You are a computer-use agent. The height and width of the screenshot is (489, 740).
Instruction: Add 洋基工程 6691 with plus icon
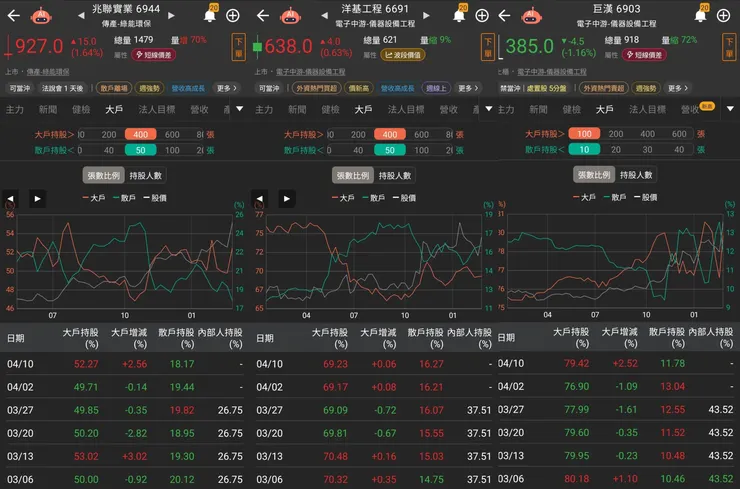pos(482,16)
